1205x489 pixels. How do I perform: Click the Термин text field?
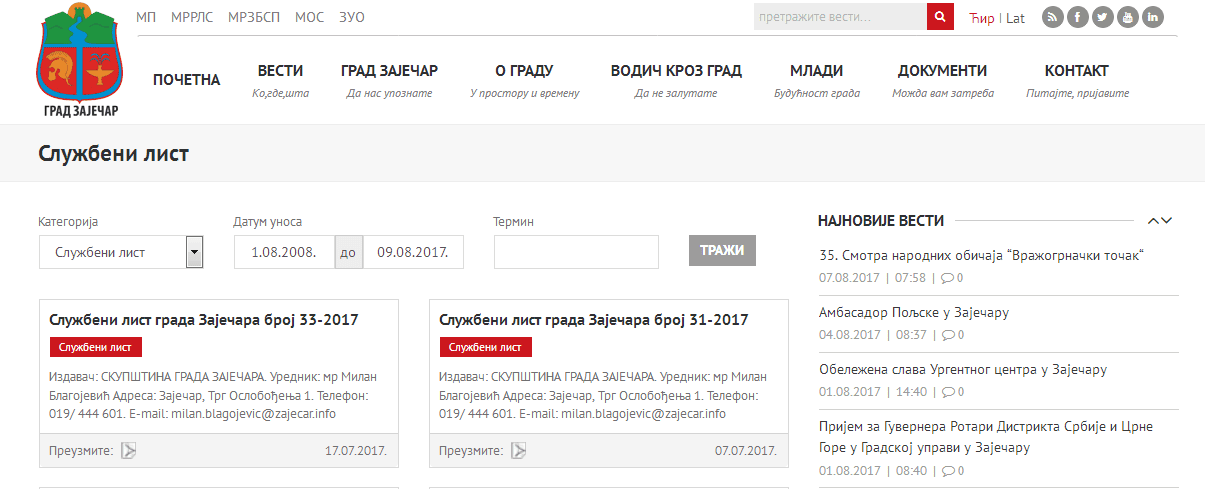click(576, 252)
